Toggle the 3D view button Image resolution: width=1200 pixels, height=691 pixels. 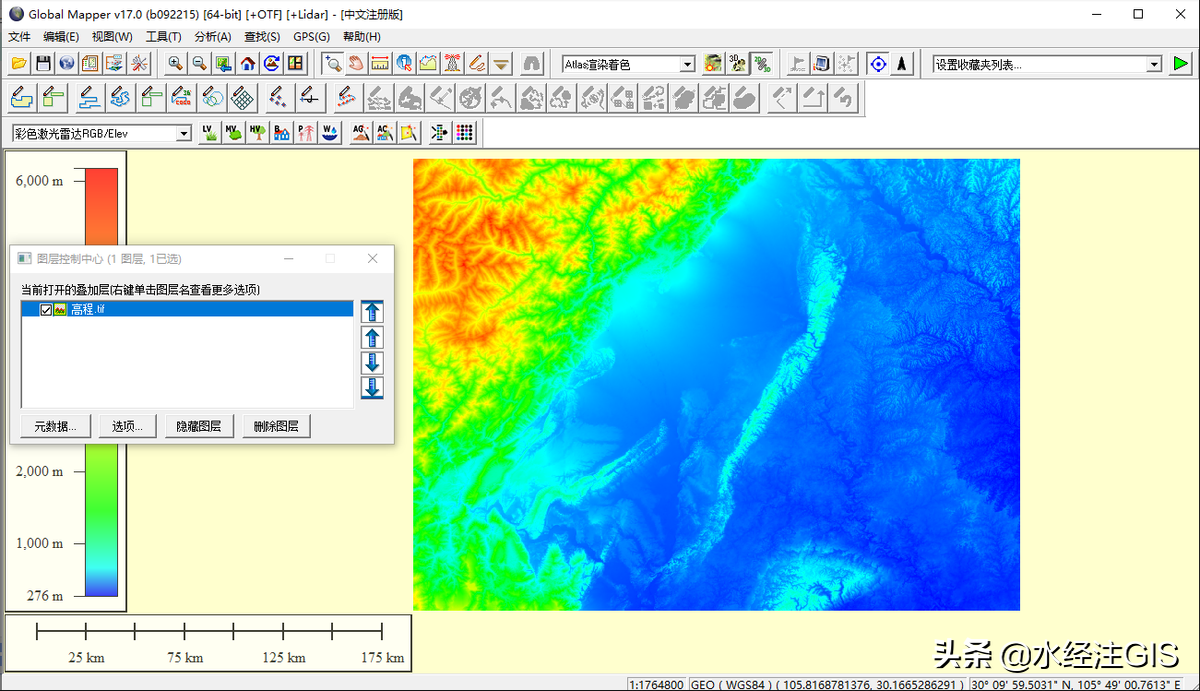[737, 63]
